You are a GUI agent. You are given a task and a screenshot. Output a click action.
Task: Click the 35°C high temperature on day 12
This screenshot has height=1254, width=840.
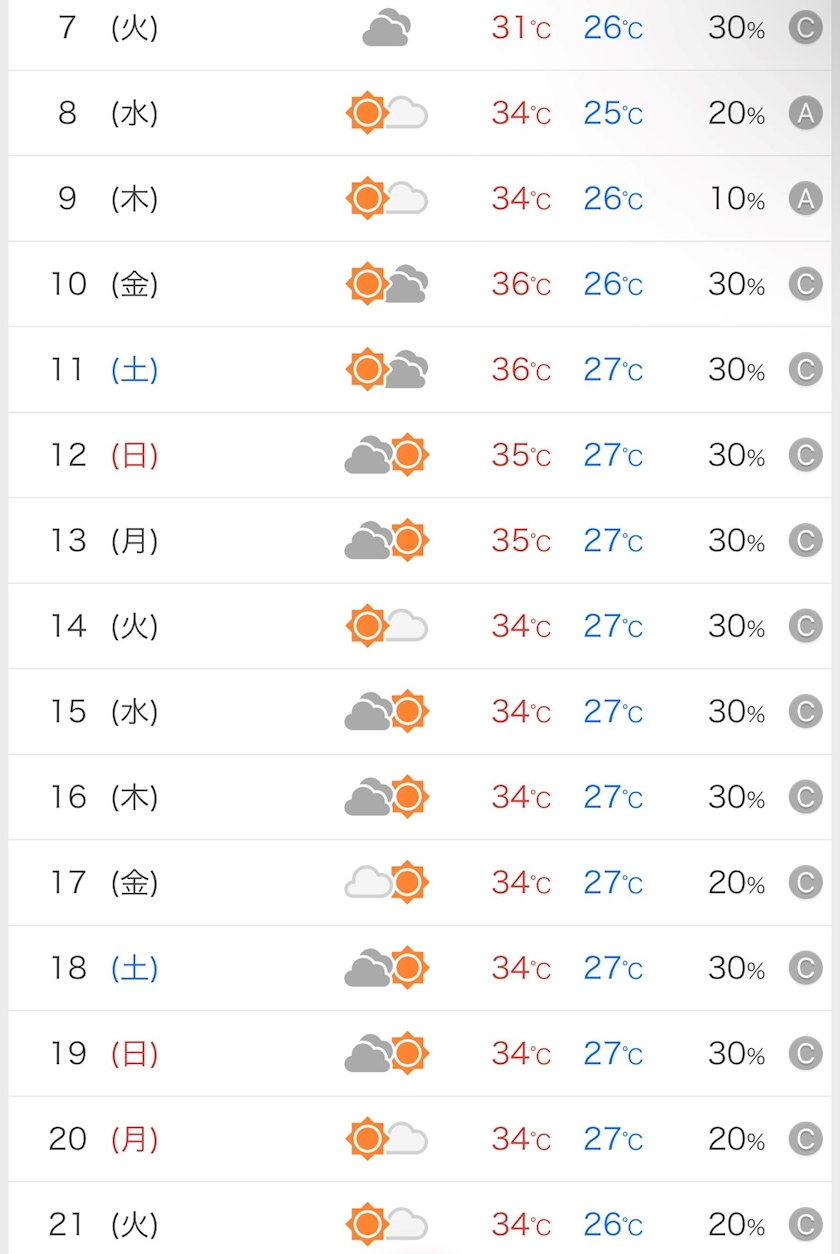click(x=521, y=456)
